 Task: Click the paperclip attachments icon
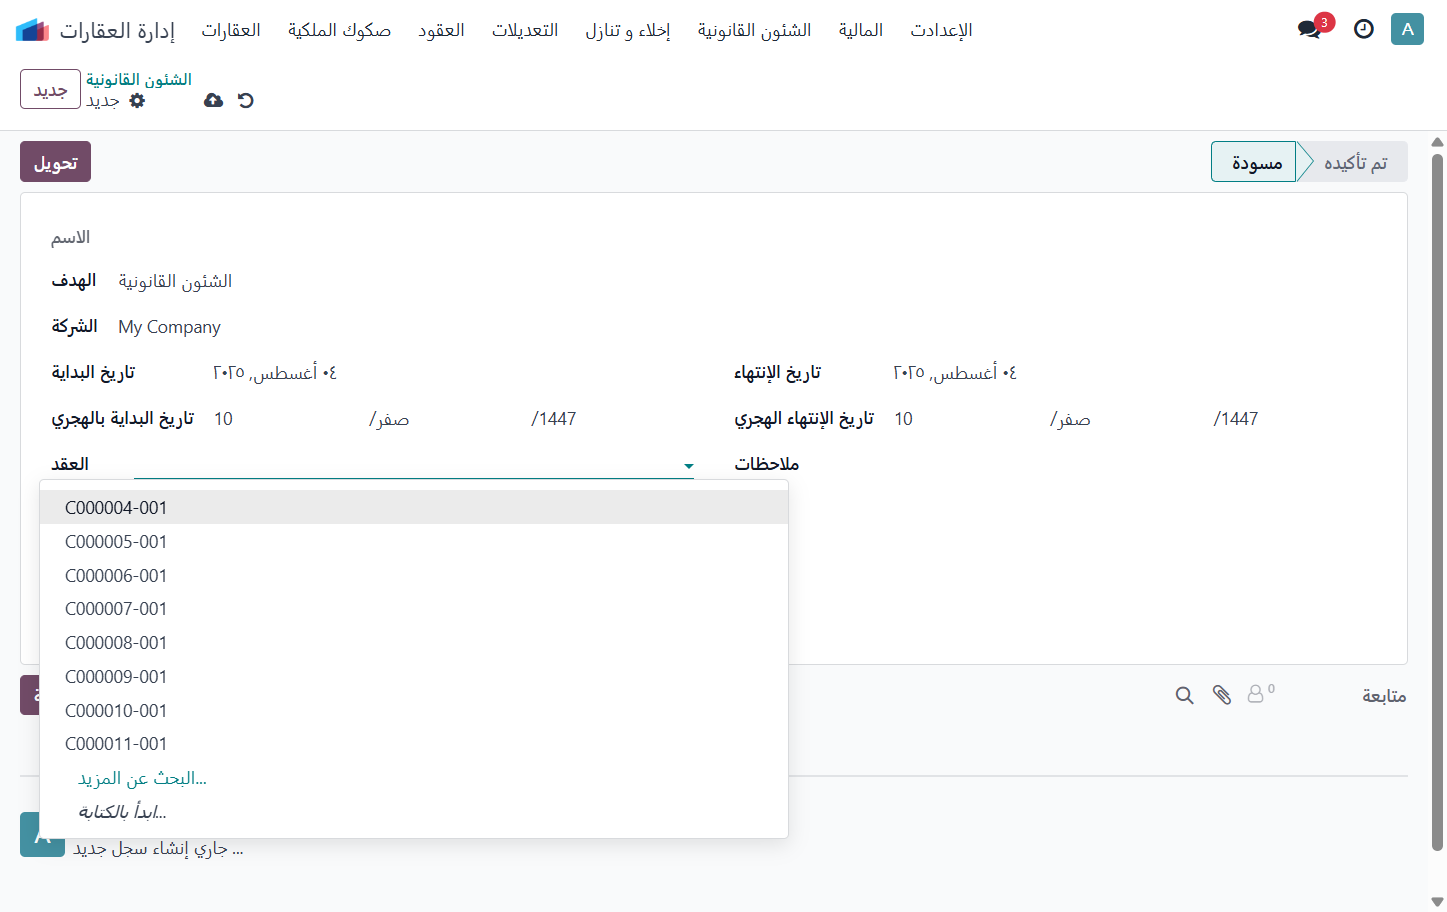pos(1221,695)
